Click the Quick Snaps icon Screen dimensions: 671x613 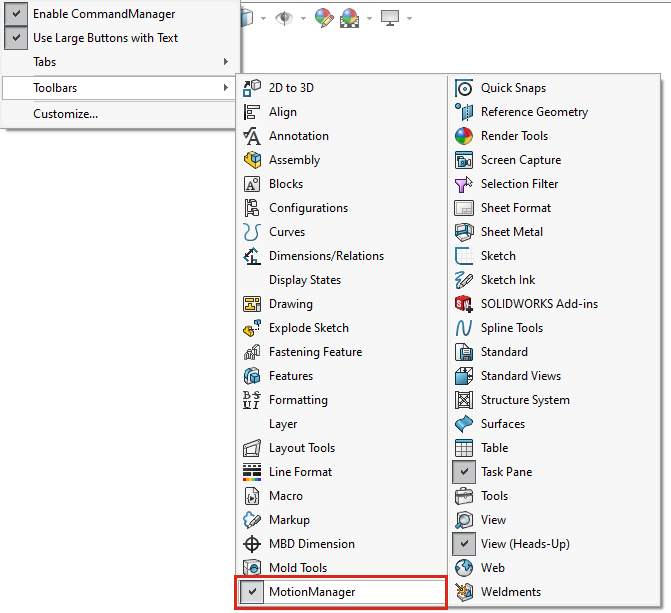pos(464,88)
